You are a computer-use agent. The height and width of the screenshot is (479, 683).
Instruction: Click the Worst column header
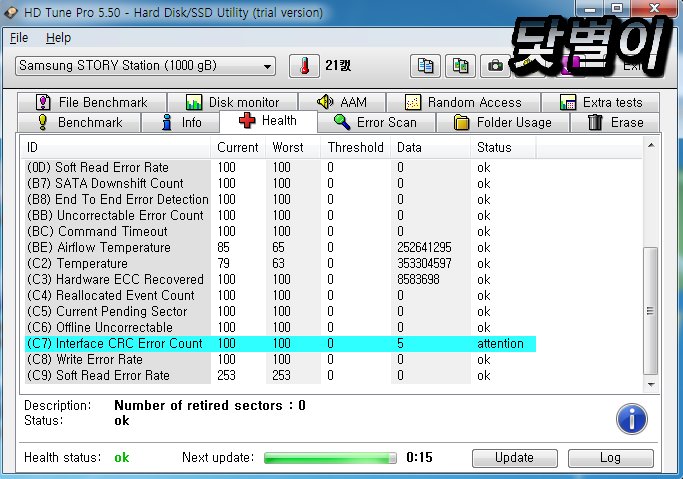[293, 148]
